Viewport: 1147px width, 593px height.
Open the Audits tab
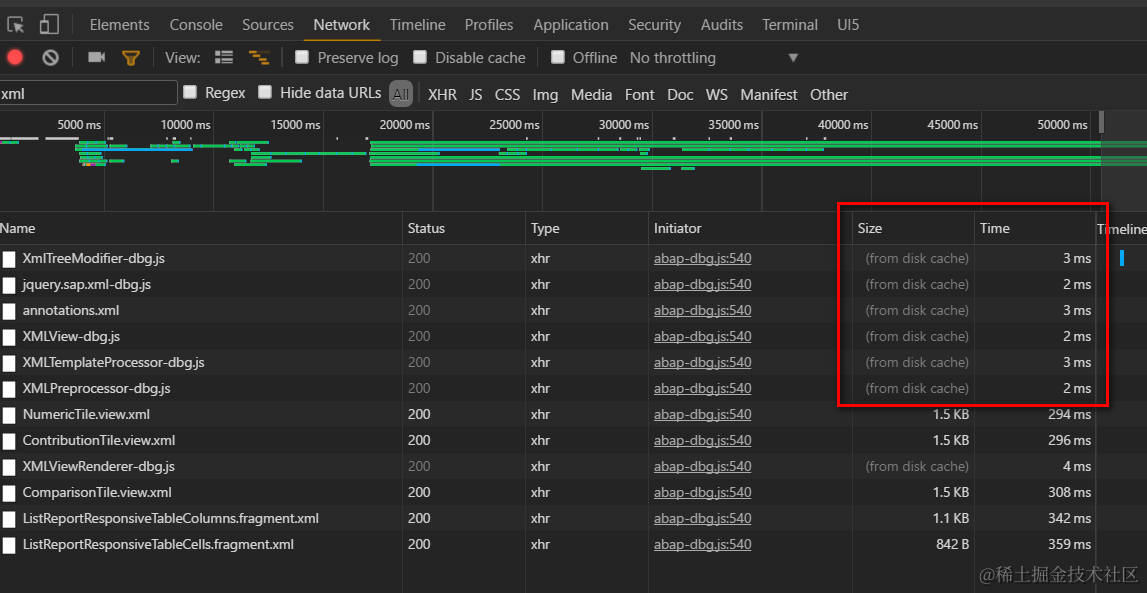[722, 25]
